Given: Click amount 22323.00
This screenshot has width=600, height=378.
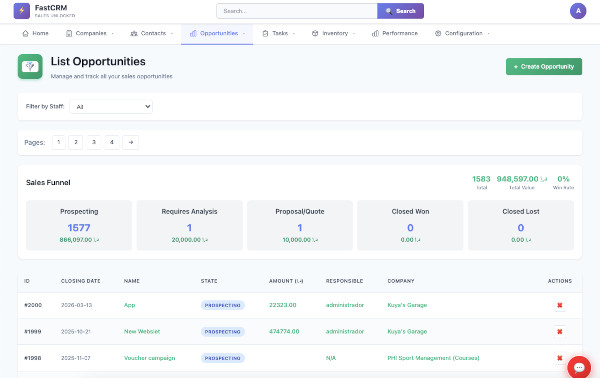Looking at the screenshot, I should (282, 305).
